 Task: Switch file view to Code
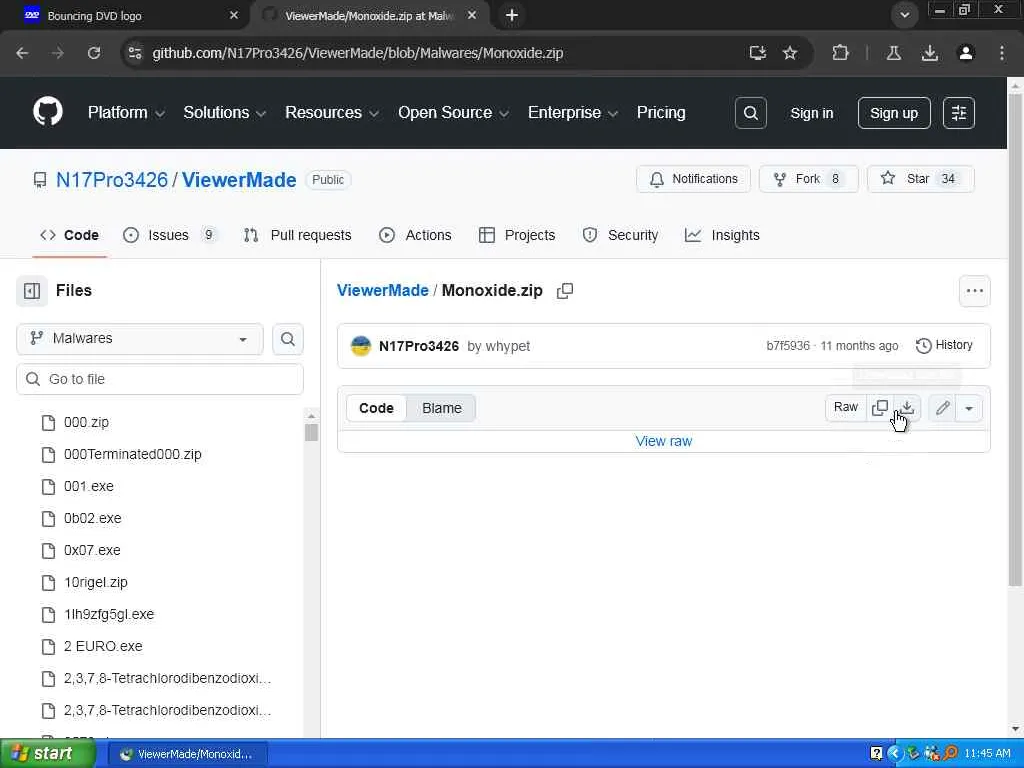pos(376,408)
